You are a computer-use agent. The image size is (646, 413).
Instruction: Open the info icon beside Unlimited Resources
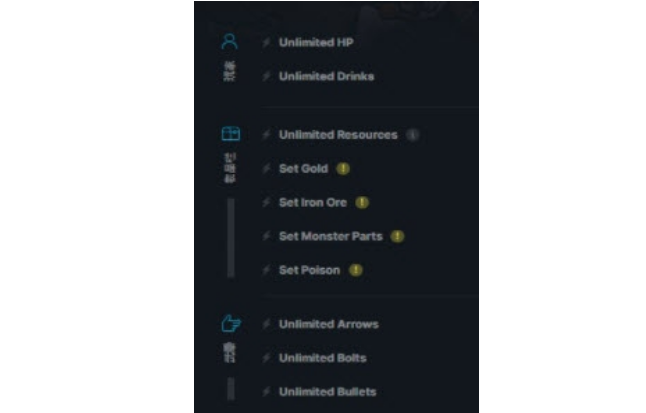click(412, 135)
